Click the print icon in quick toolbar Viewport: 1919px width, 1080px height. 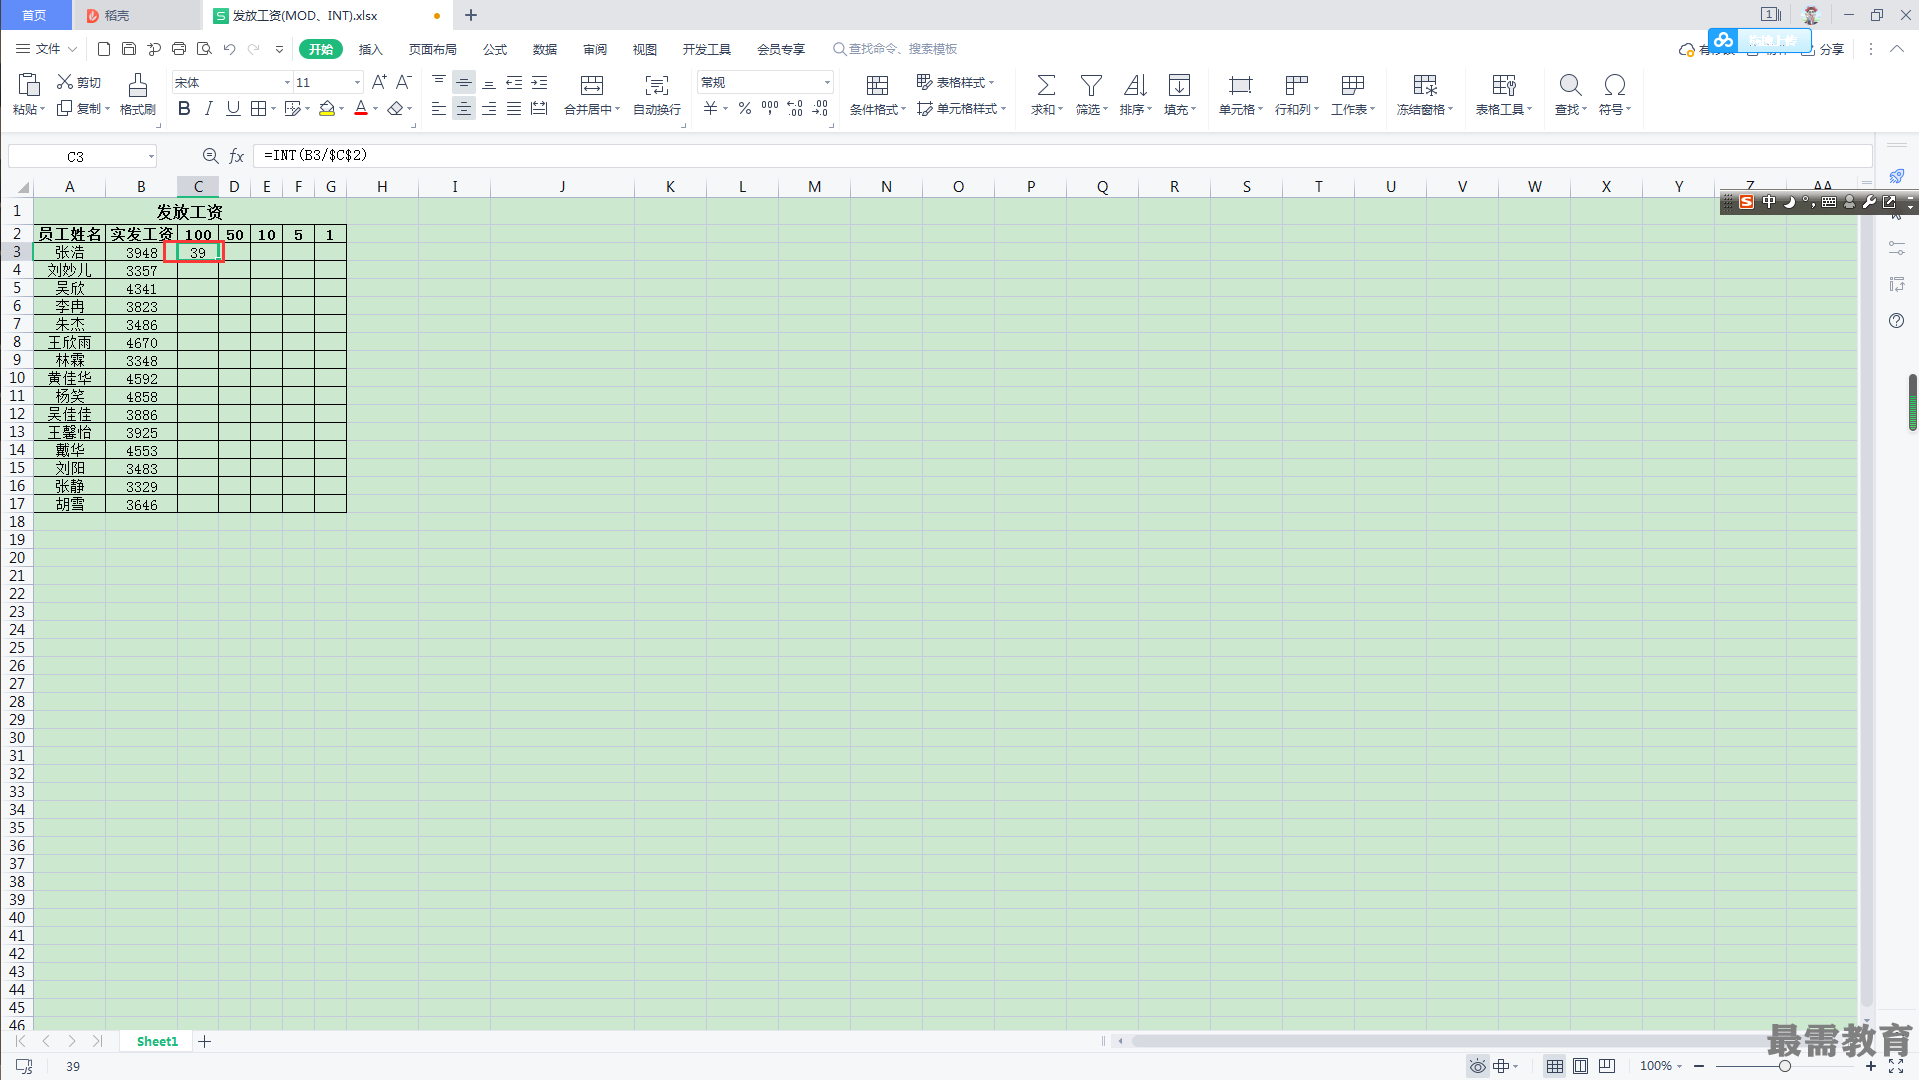[x=179, y=49]
